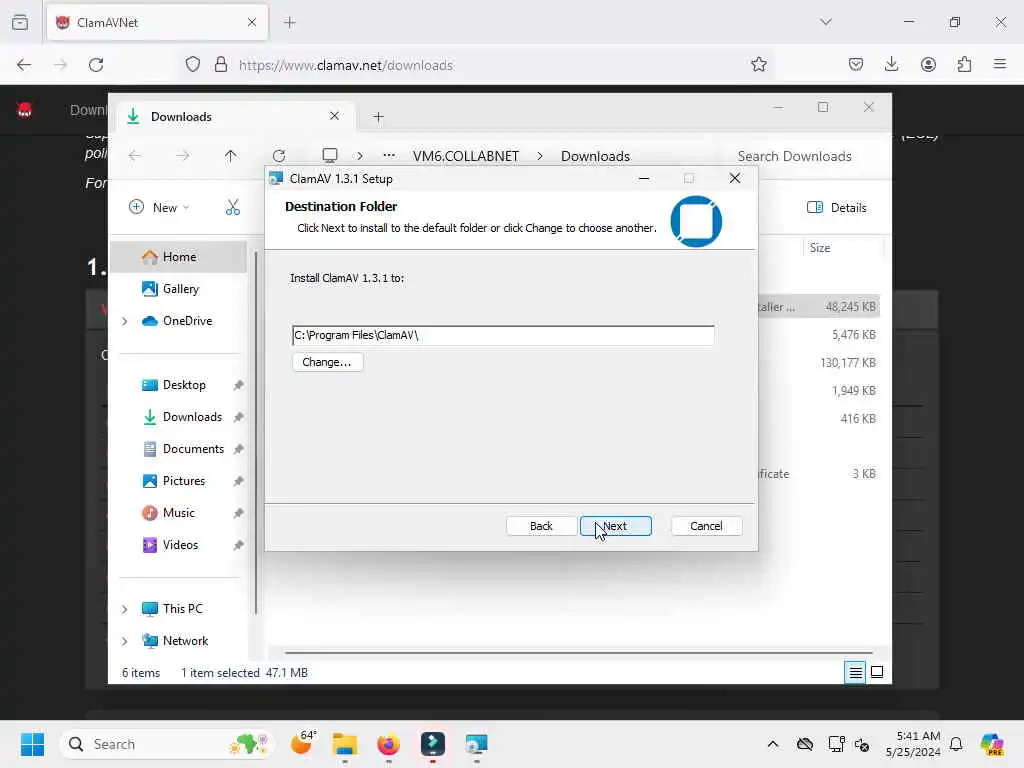Open File Explorer from taskbar
Viewport: 1024px width, 768px height.
pos(345,744)
